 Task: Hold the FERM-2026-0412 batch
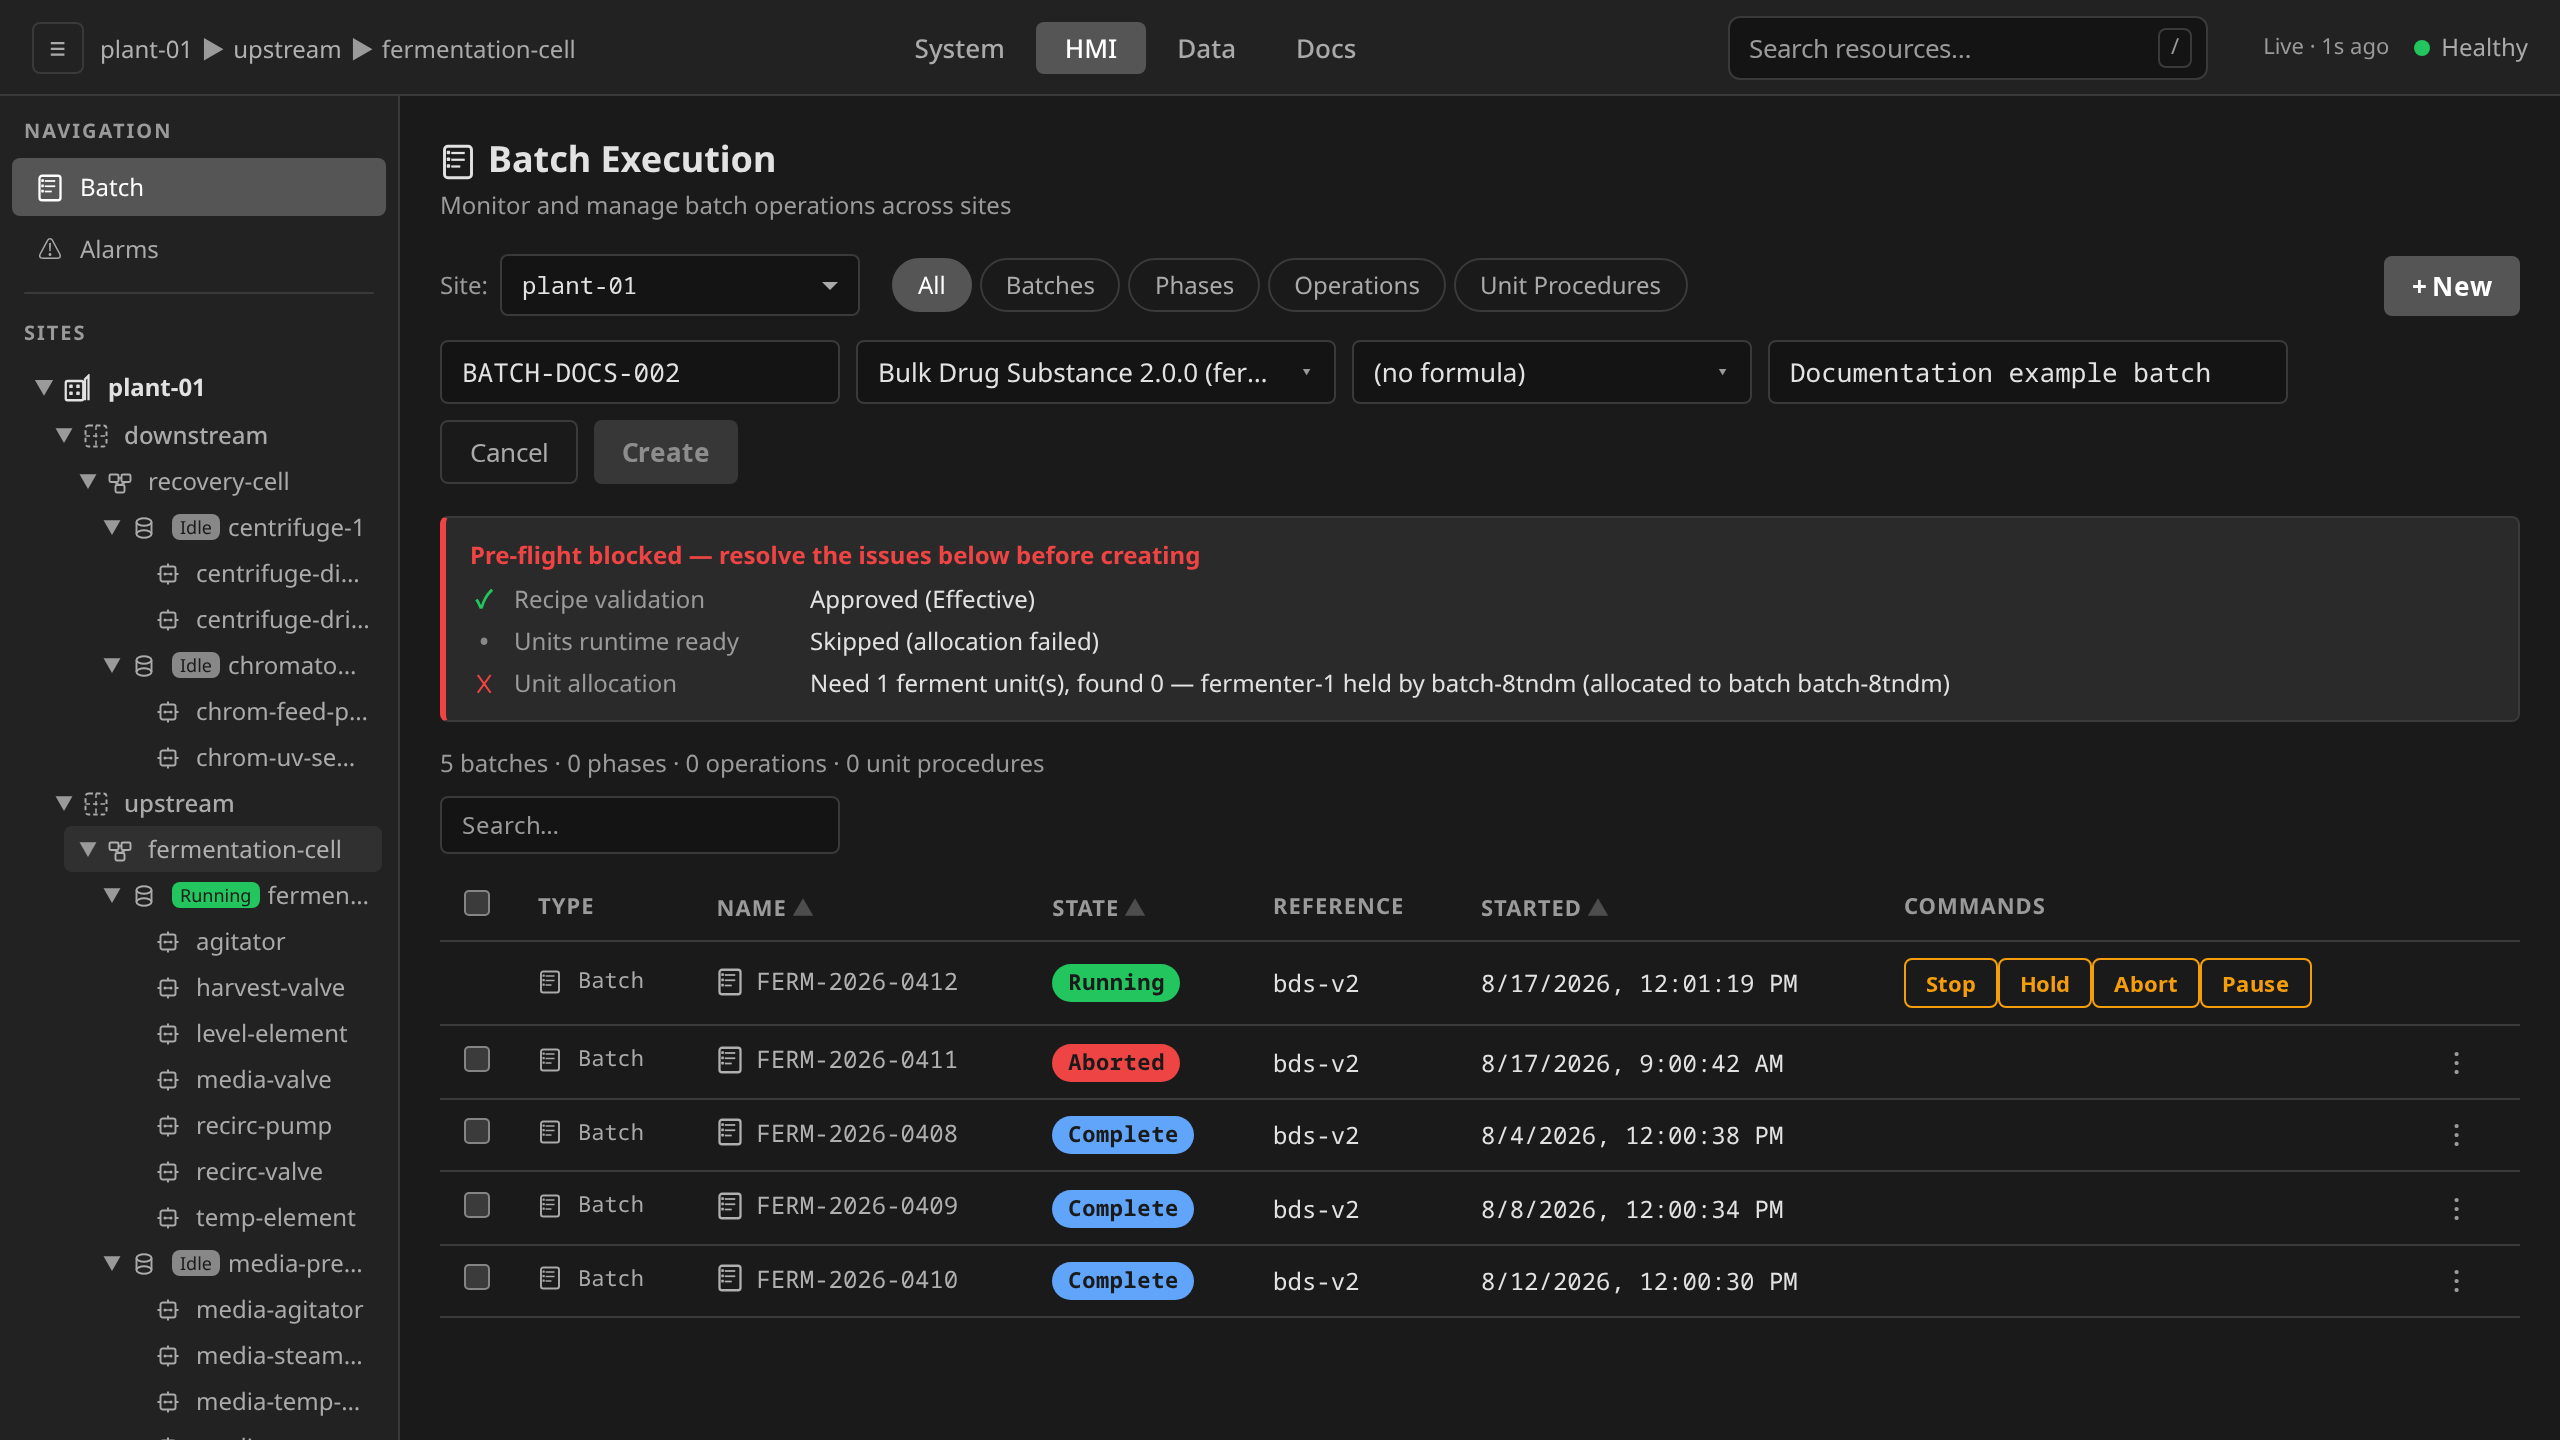point(2044,983)
